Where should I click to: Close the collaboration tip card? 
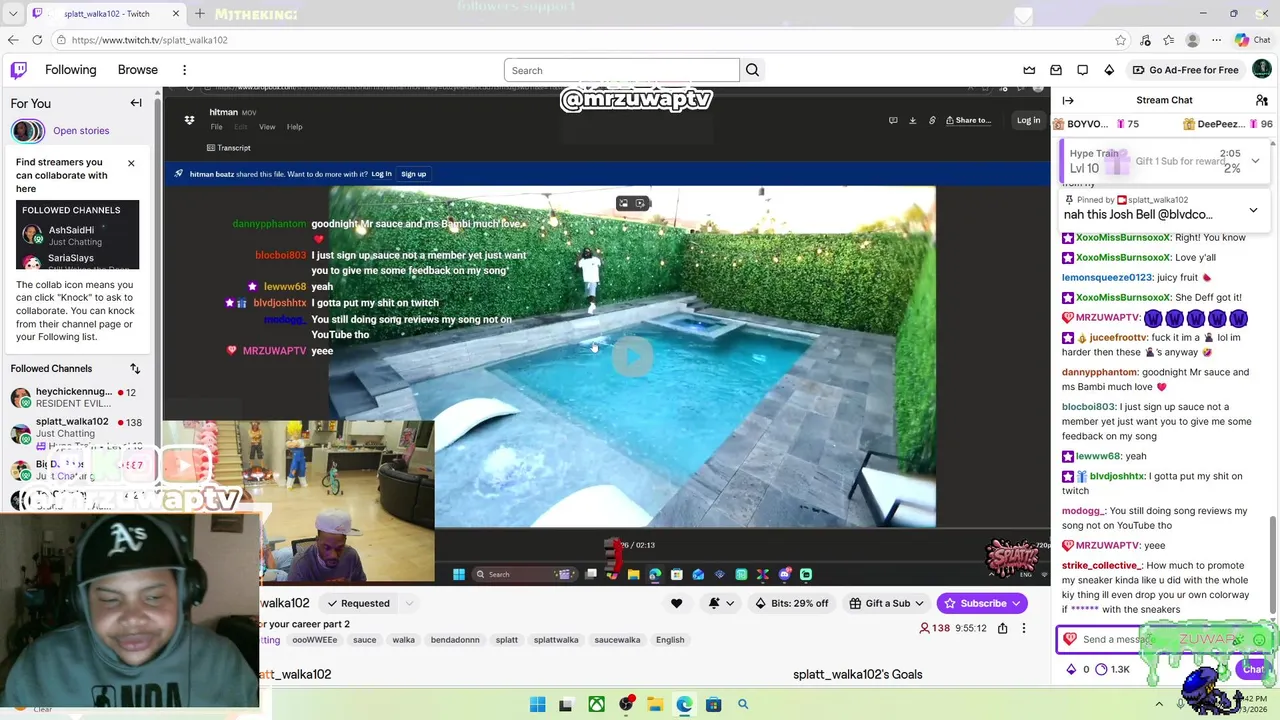[131, 162]
